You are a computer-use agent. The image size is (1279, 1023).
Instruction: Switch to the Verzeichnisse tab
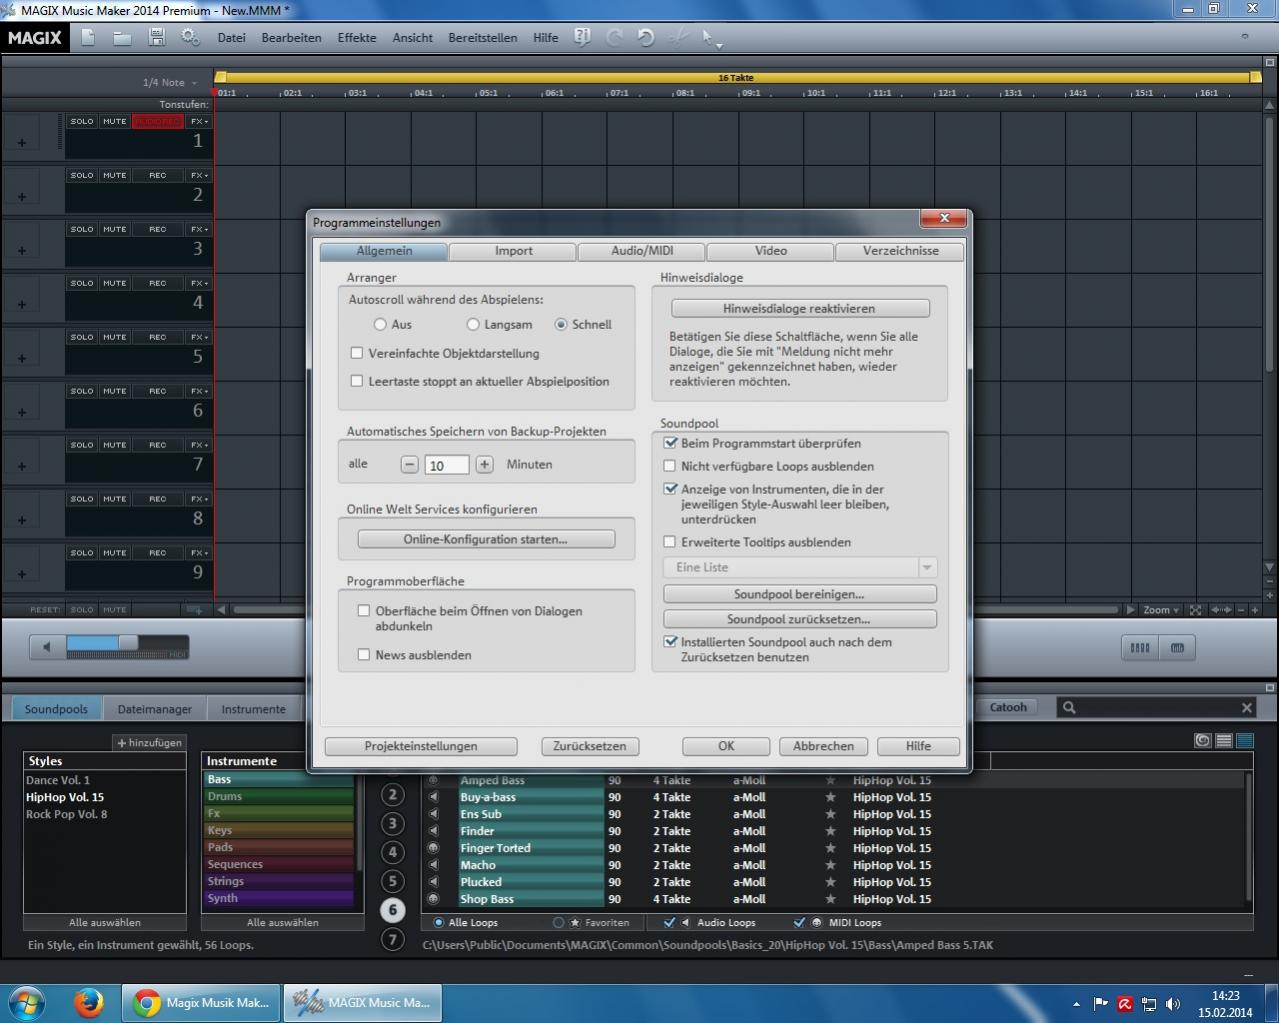pos(900,251)
